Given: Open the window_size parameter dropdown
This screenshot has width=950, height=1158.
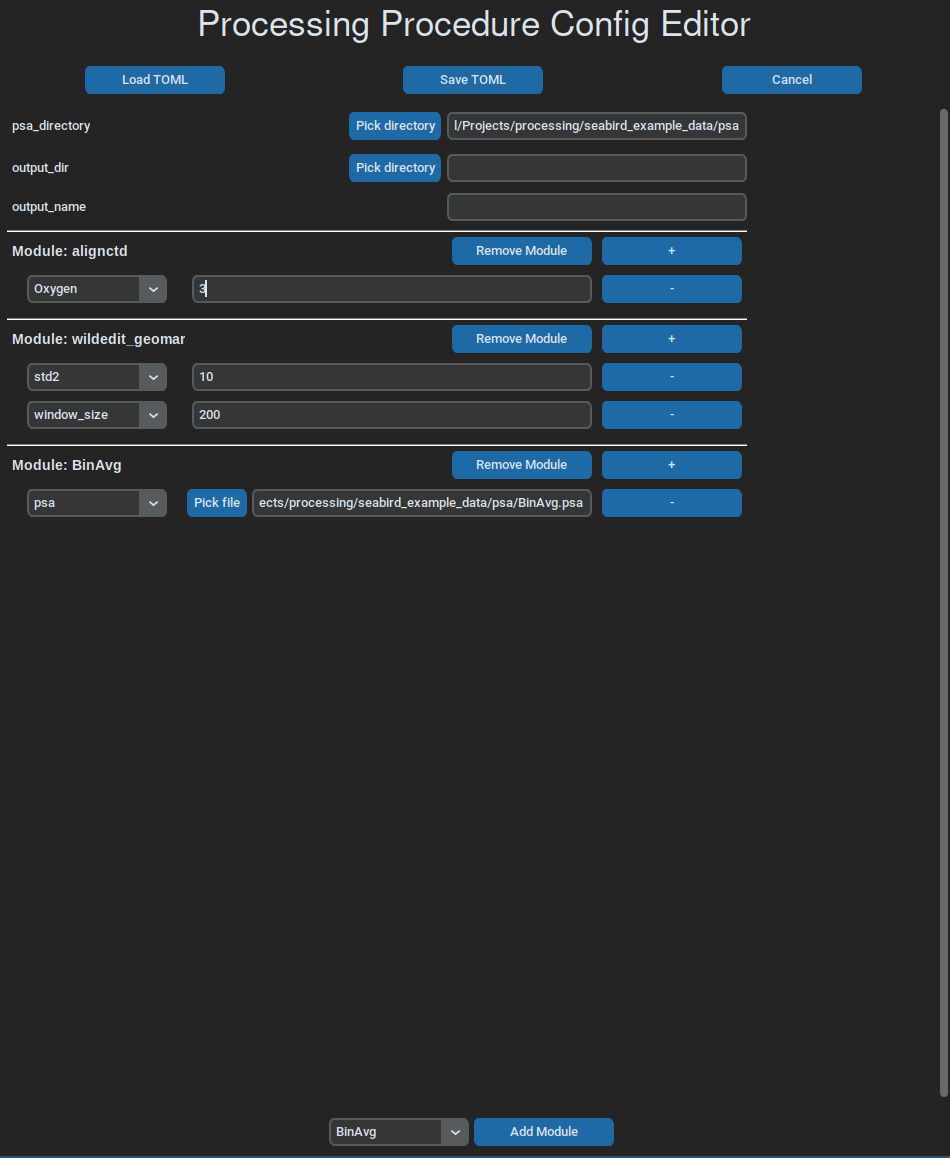Looking at the screenshot, I should [152, 414].
